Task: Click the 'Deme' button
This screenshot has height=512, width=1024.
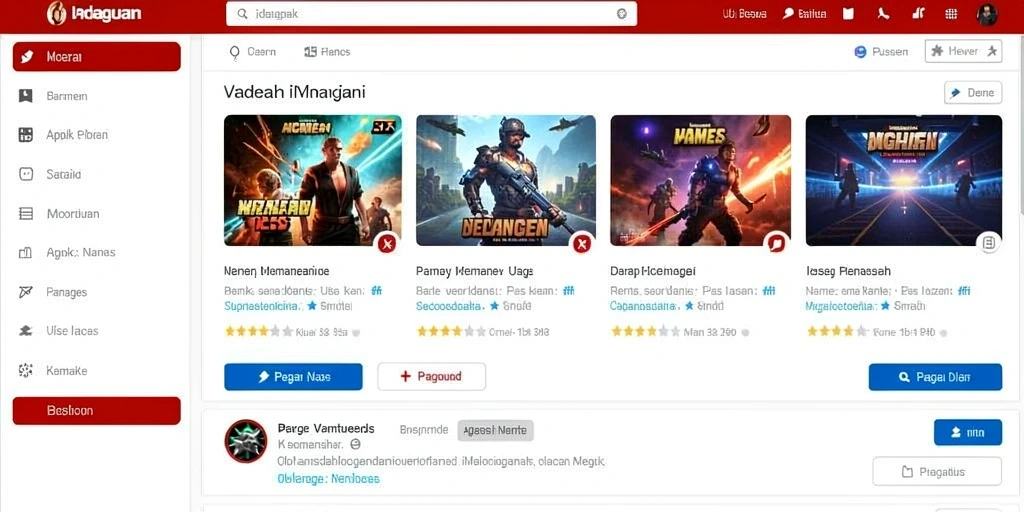Action: 973,93
